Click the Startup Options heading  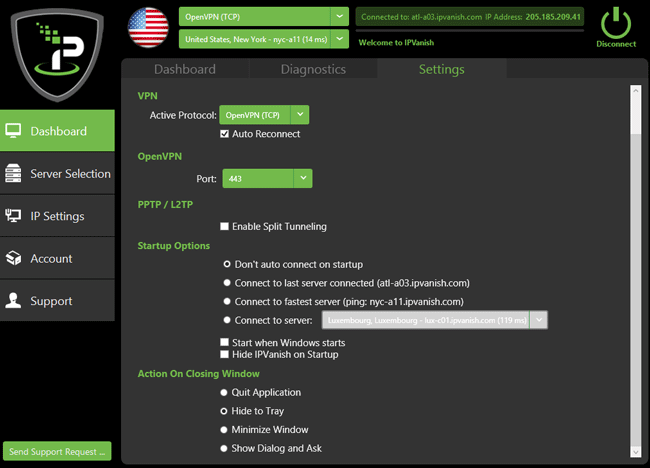174,246
